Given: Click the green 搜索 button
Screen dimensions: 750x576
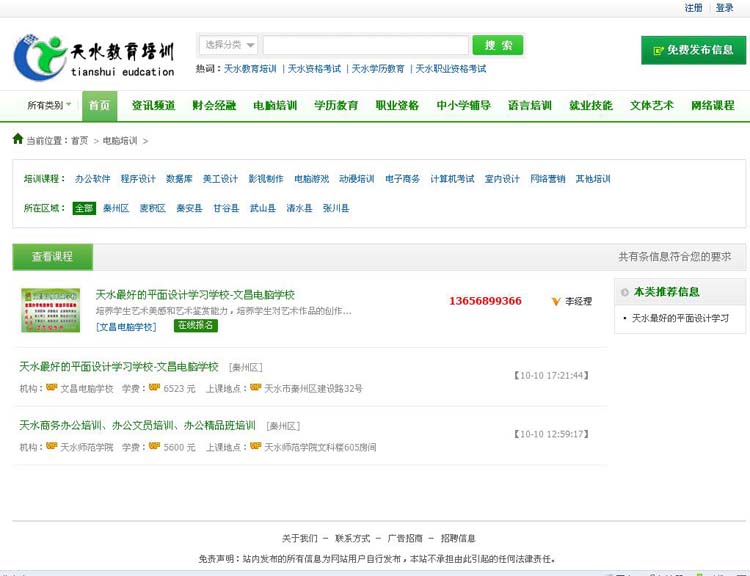Looking at the screenshot, I should [x=497, y=45].
